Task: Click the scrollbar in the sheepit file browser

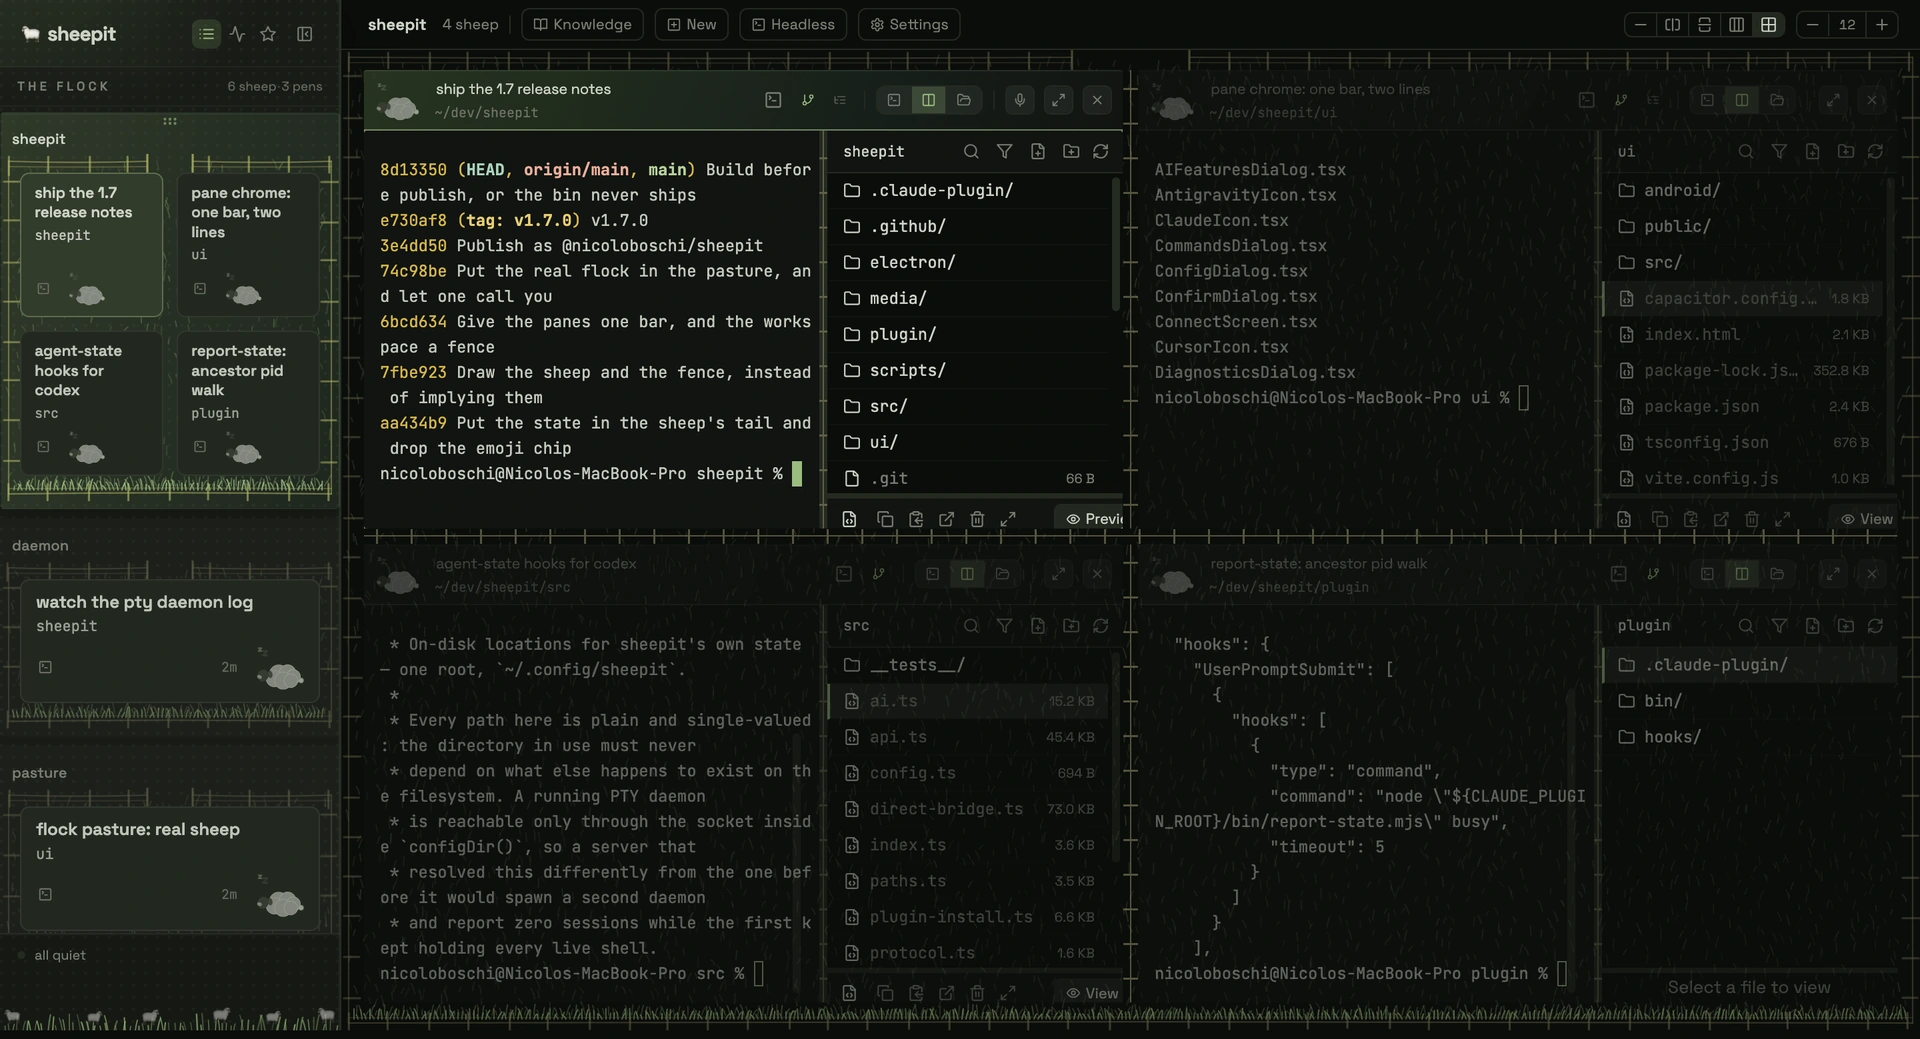Action: (1115, 245)
